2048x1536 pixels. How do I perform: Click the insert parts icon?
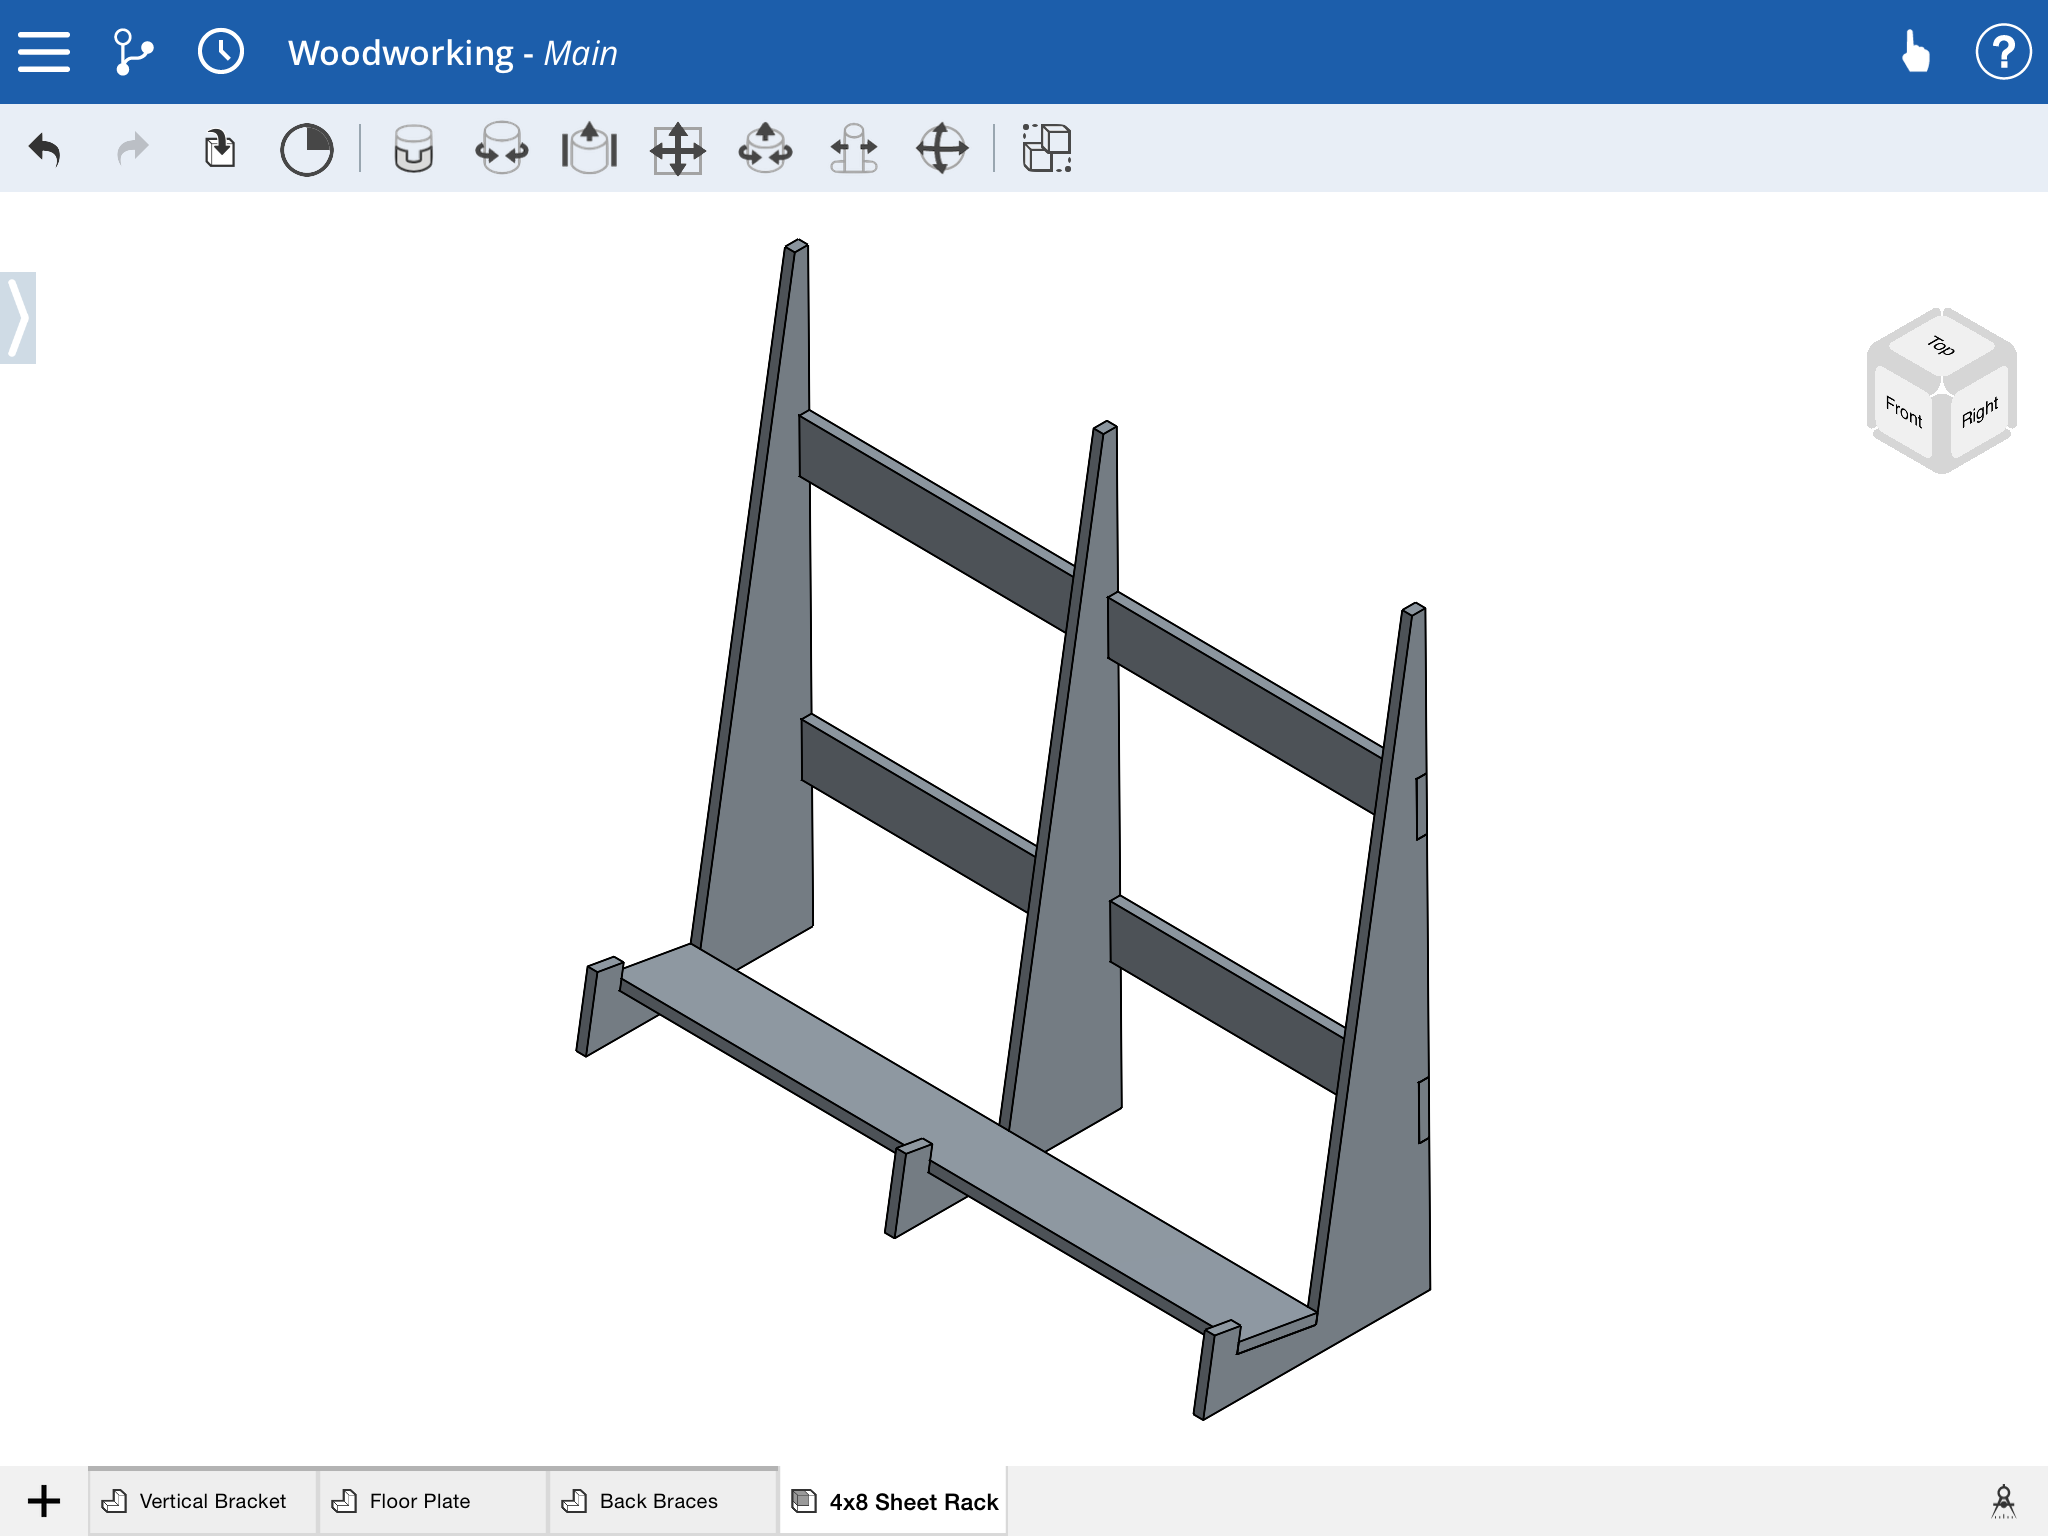click(219, 150)
